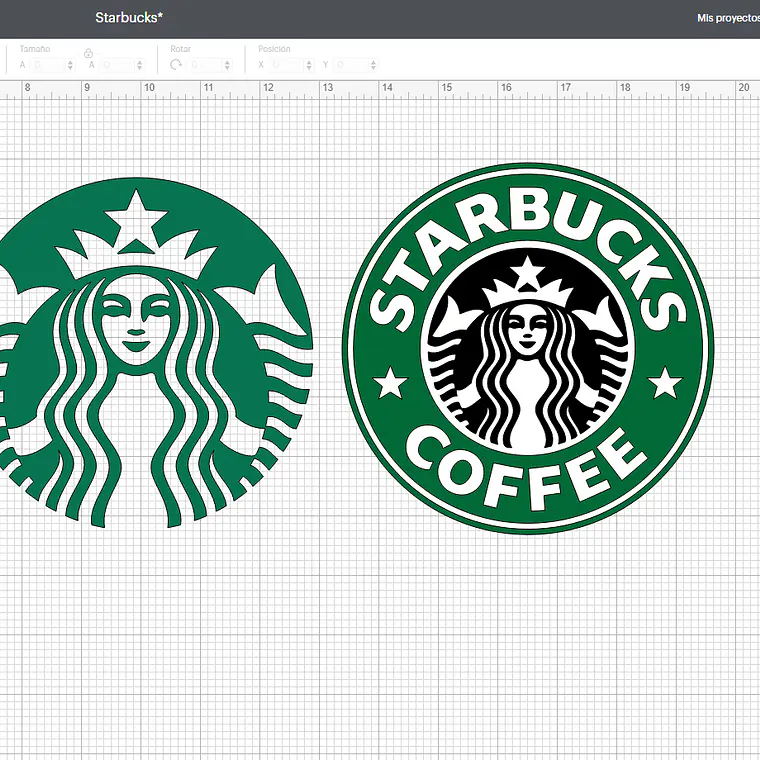Click the X position stepper arrows
Viewport: 760px width, 760px height.
tap(309, 65)
